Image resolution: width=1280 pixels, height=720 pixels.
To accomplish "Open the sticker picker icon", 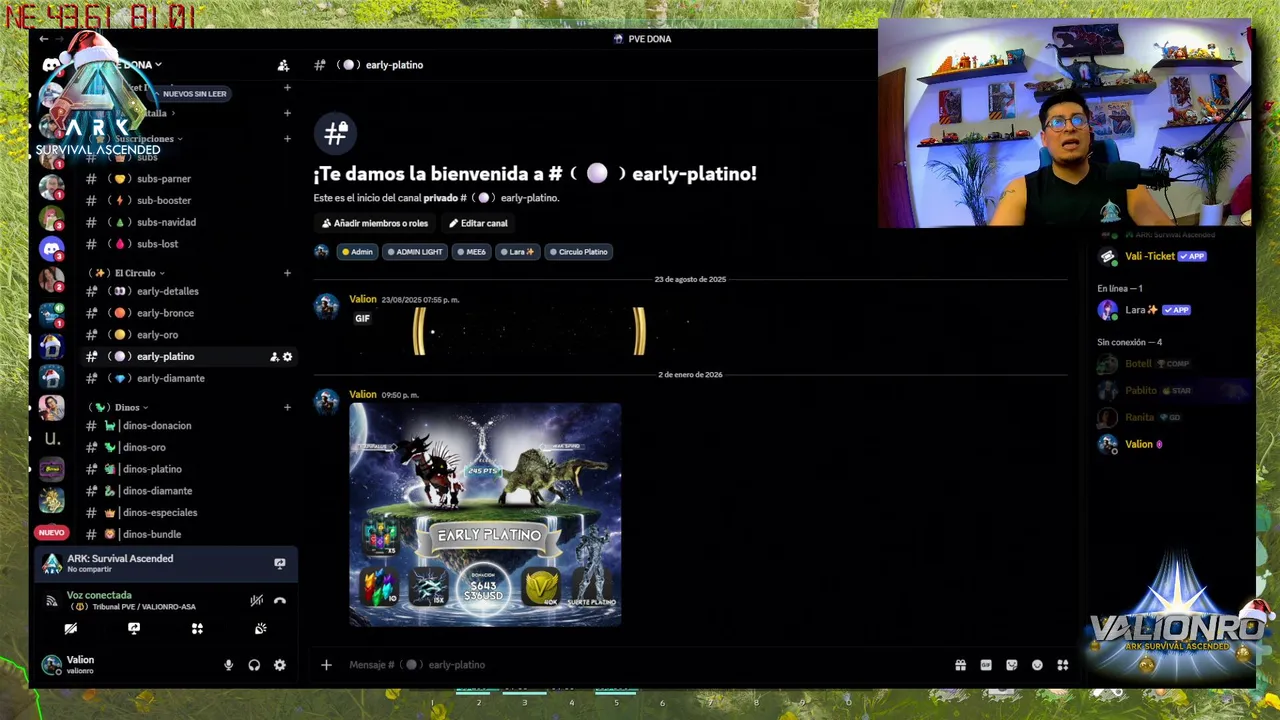I will pyautogui.click(x=1012, y=665).
